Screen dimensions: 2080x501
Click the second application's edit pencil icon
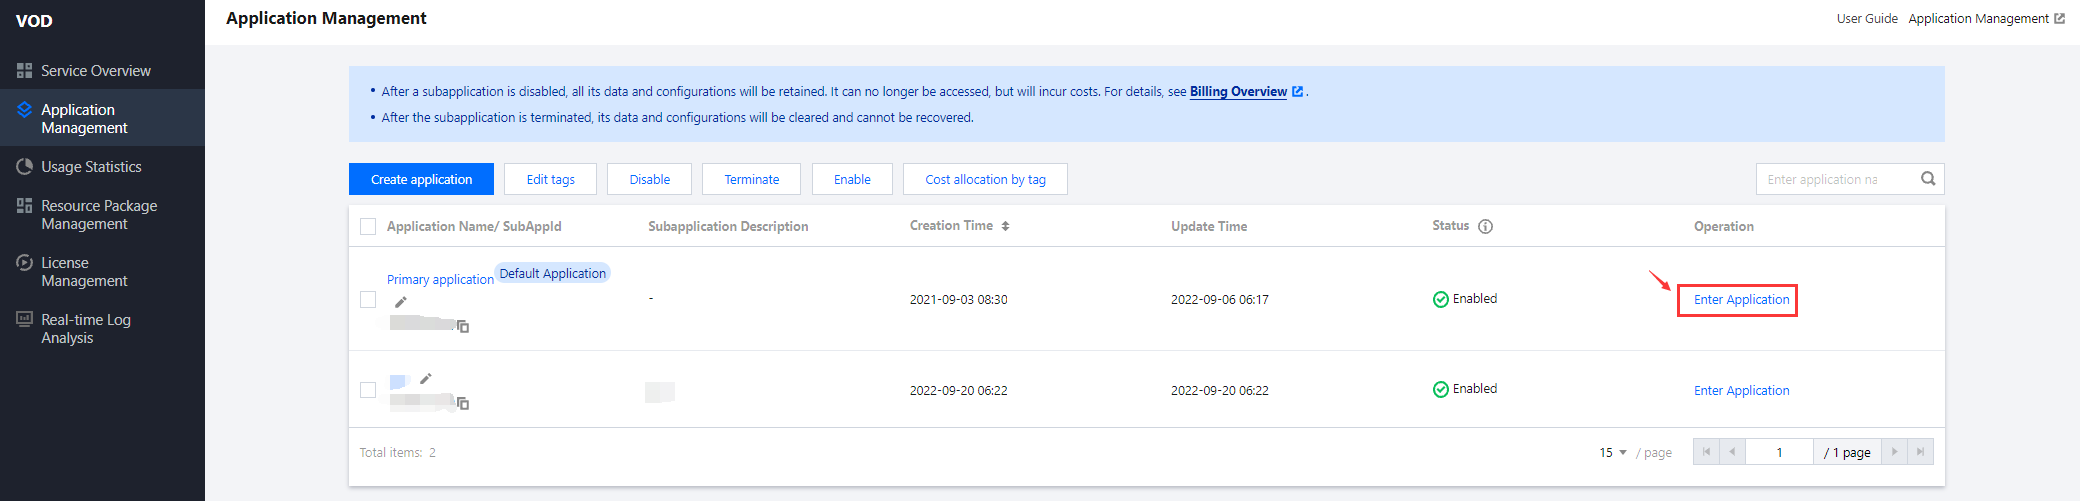click(x=426, y=378)
